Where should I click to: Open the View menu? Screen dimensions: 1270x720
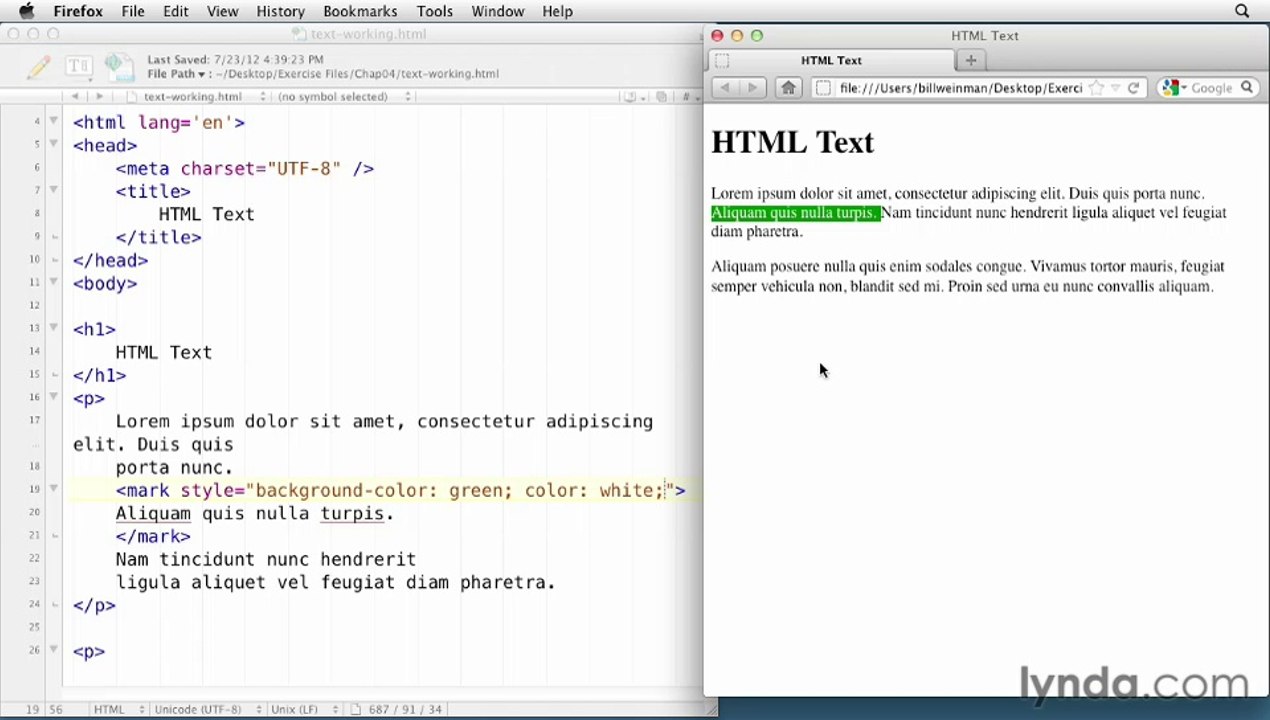point(222,11)
